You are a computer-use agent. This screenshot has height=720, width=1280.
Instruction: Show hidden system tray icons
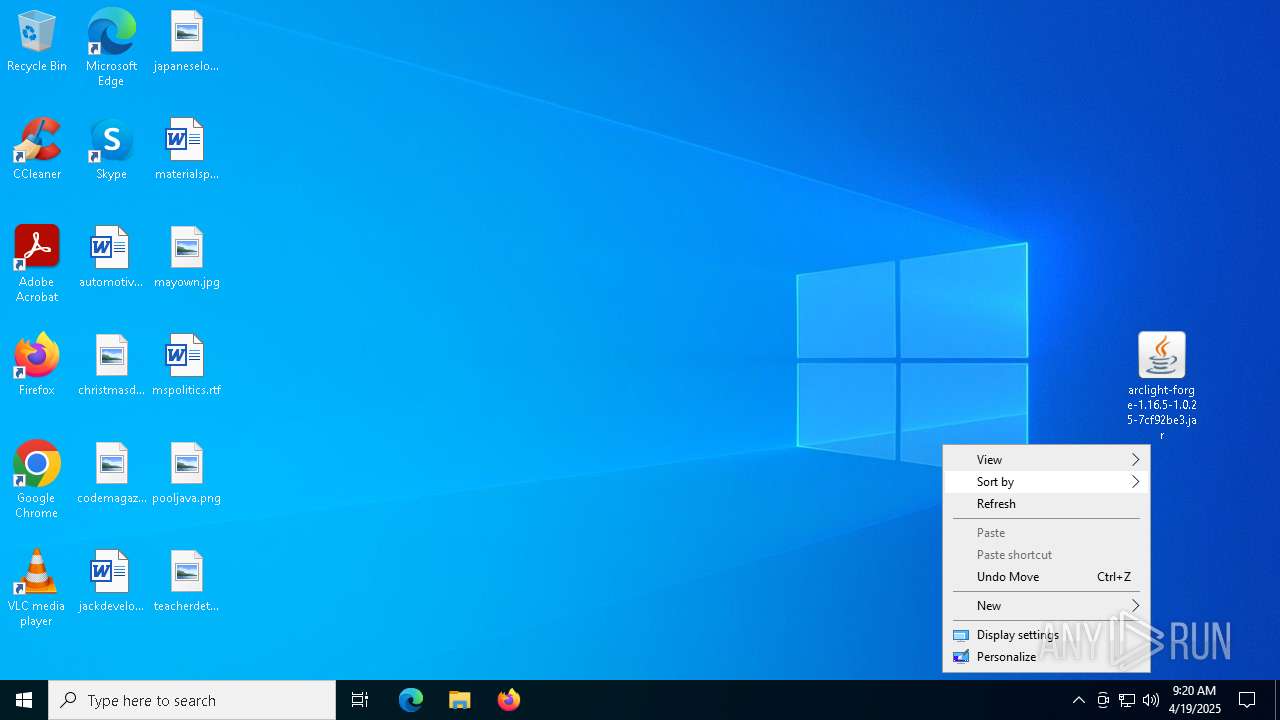coord(1078,700)
